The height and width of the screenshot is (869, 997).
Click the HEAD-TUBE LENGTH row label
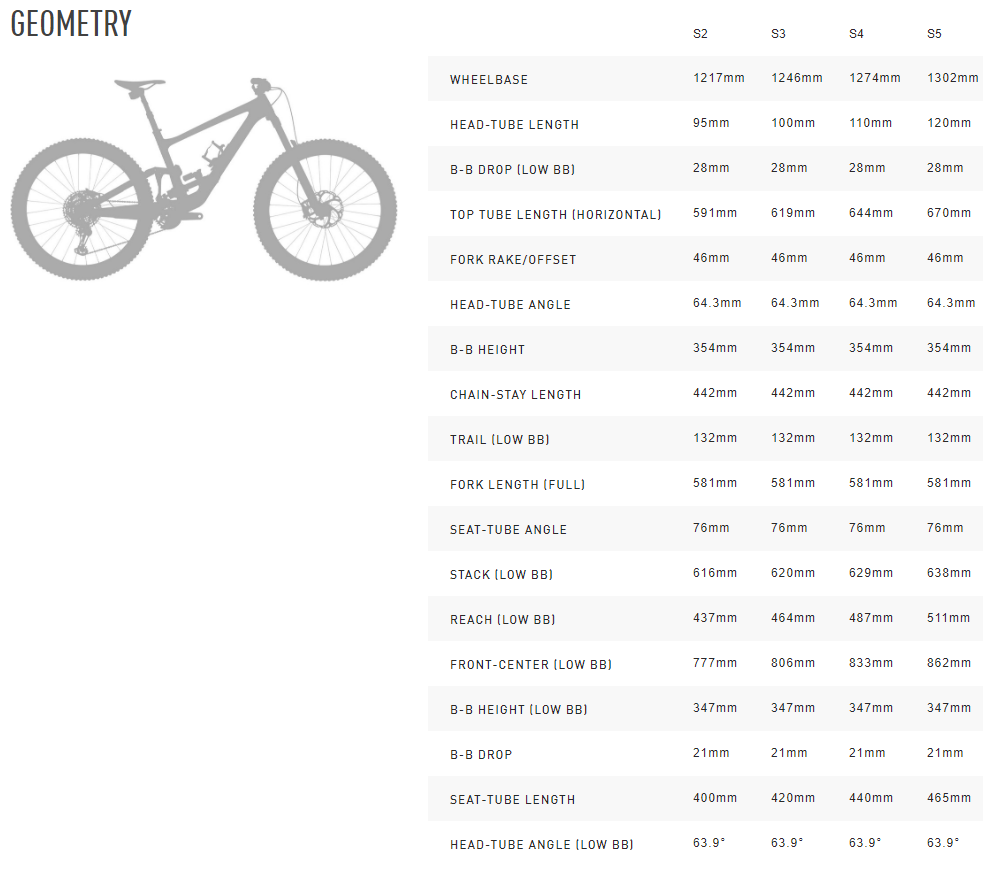coord(514,125)
